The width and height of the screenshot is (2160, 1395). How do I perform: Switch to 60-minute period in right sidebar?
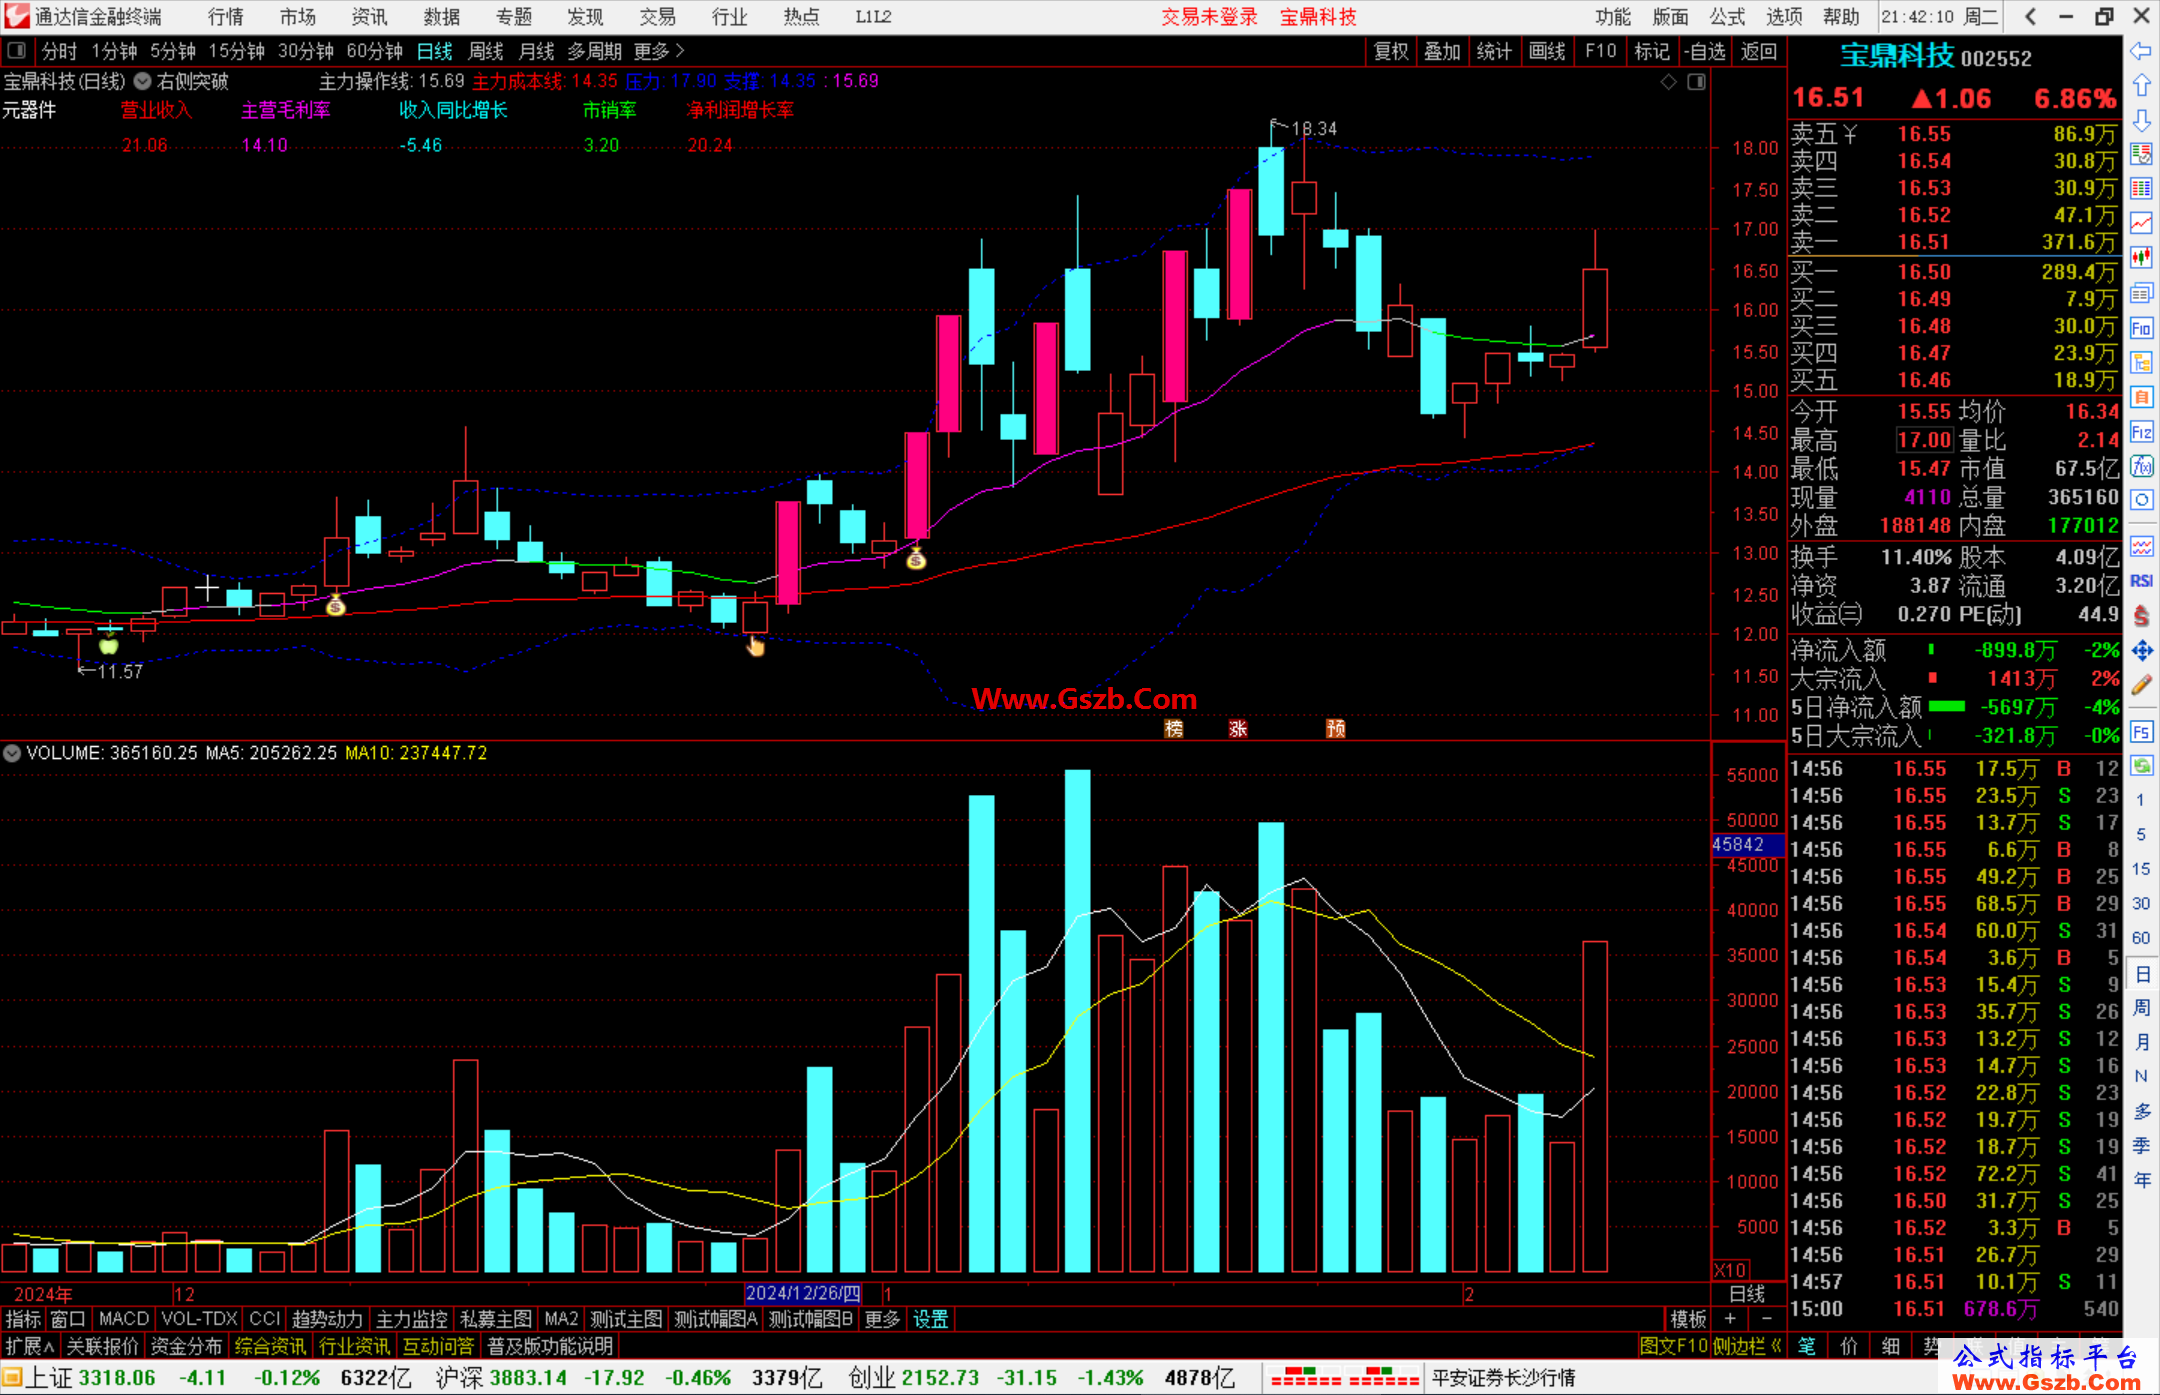pyautogui.click(x=2141, y=938)
